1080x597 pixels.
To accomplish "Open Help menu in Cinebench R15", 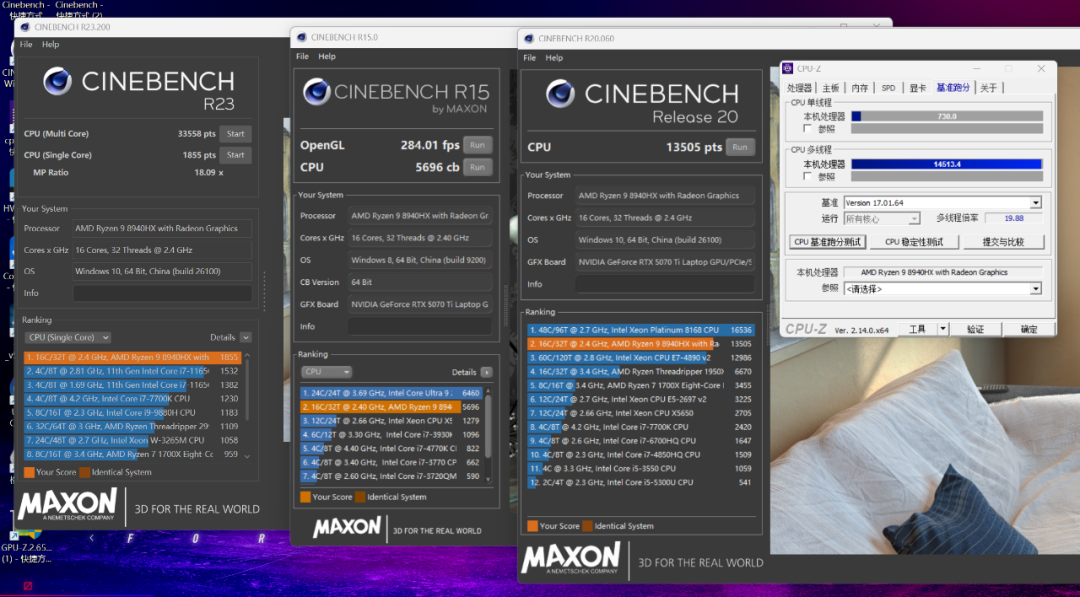I will click(x=326, y=56).
